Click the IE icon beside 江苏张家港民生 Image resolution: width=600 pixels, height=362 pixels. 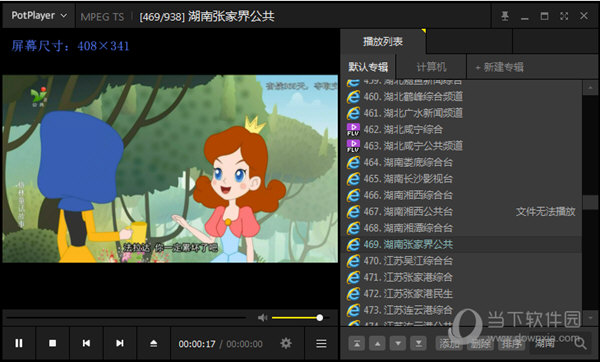(x=353, y=294)
